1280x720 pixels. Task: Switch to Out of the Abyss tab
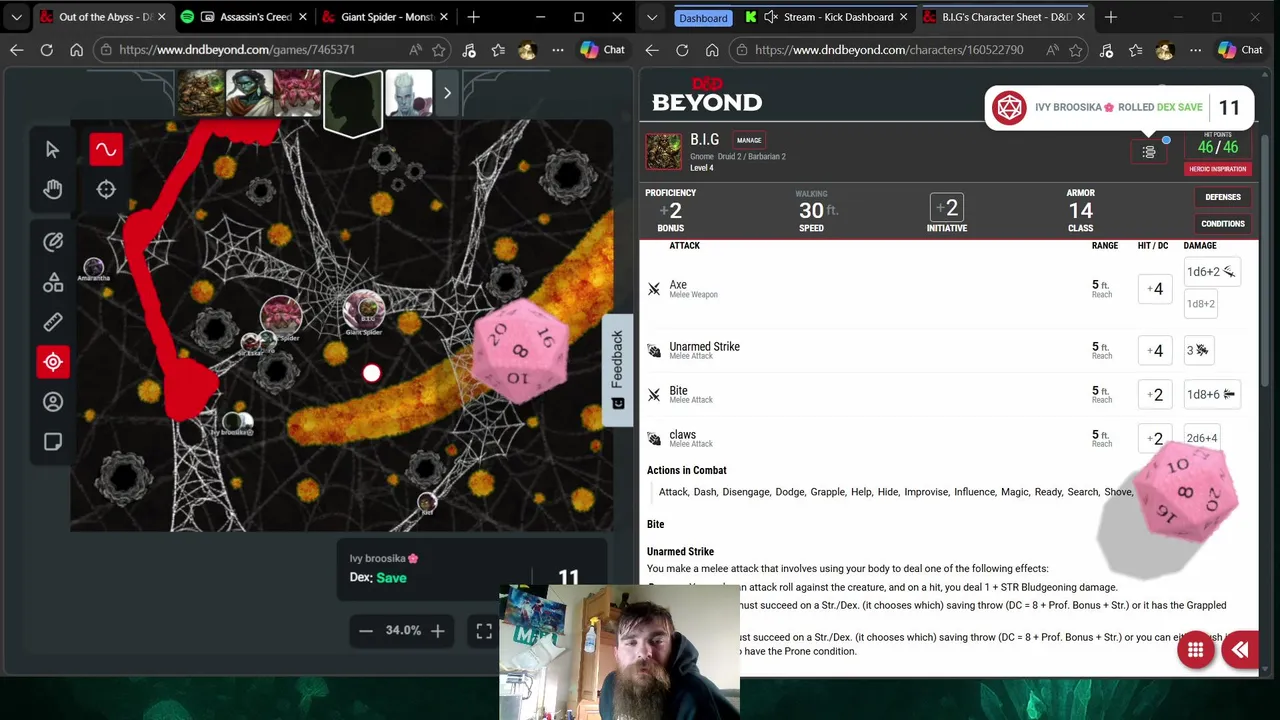[x=105, y=17]
